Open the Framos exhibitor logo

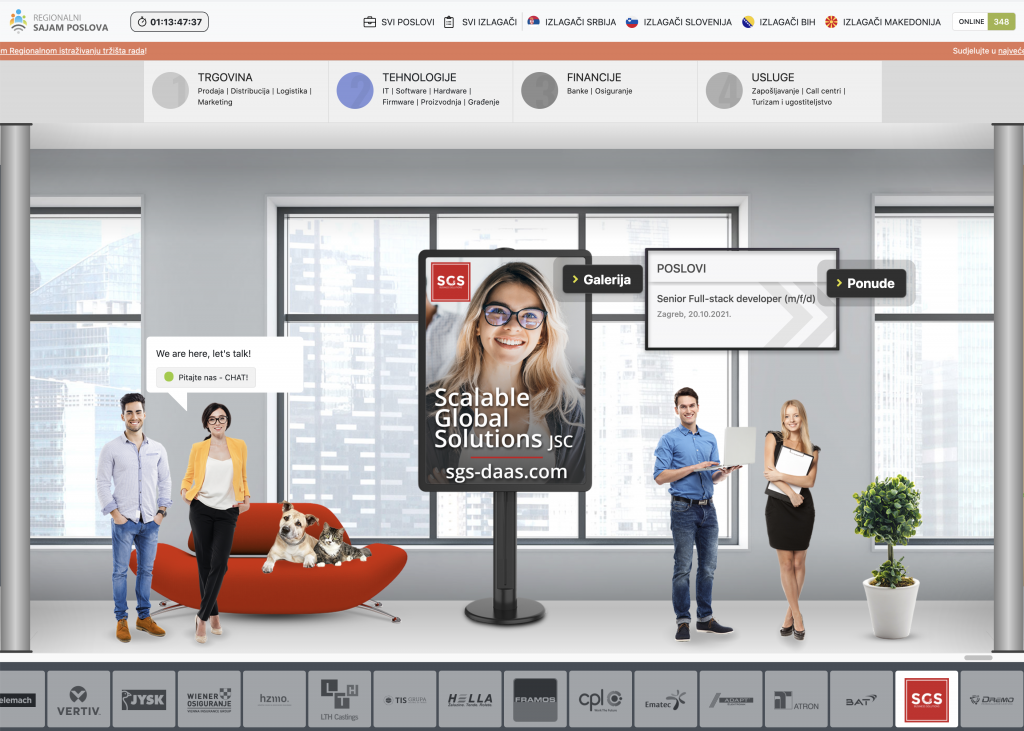pos(536,699)
